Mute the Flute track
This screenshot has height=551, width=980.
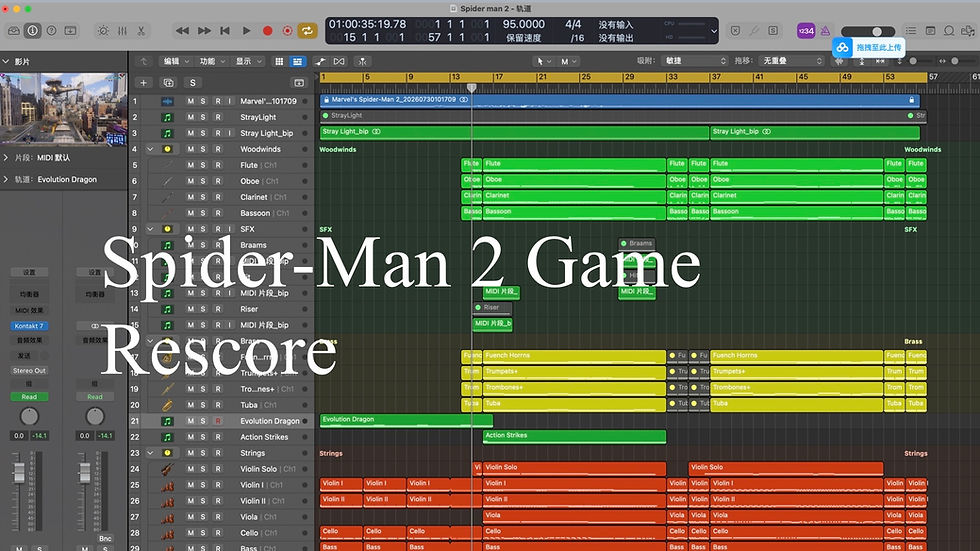pyautogui.click(x=191, y=165)
